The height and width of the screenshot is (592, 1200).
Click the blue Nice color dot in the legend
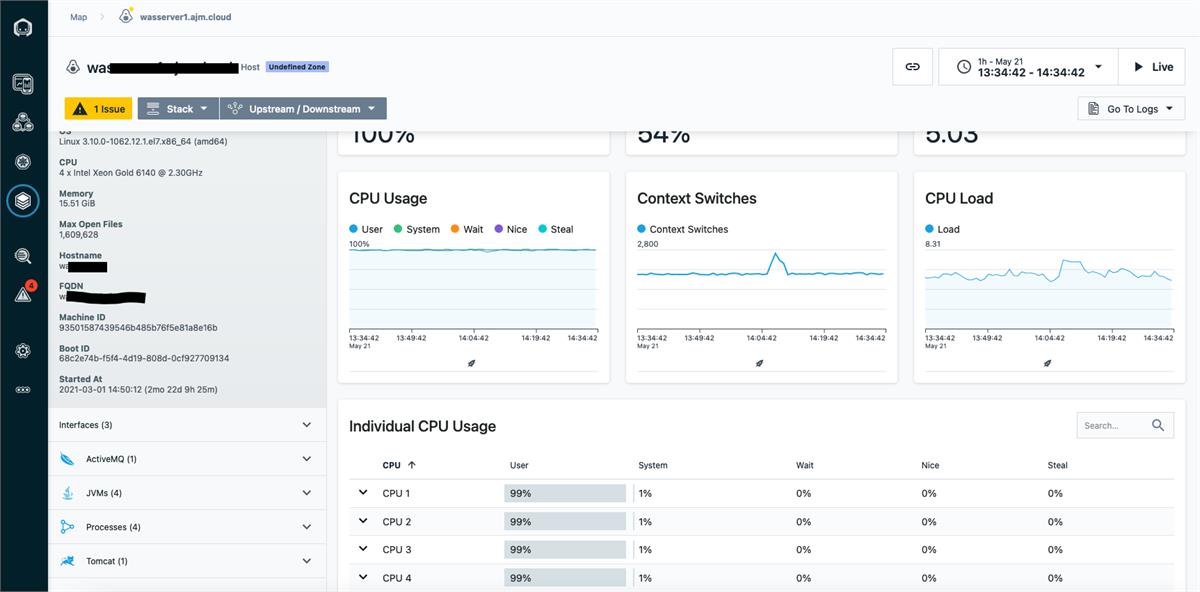point(498,229)
